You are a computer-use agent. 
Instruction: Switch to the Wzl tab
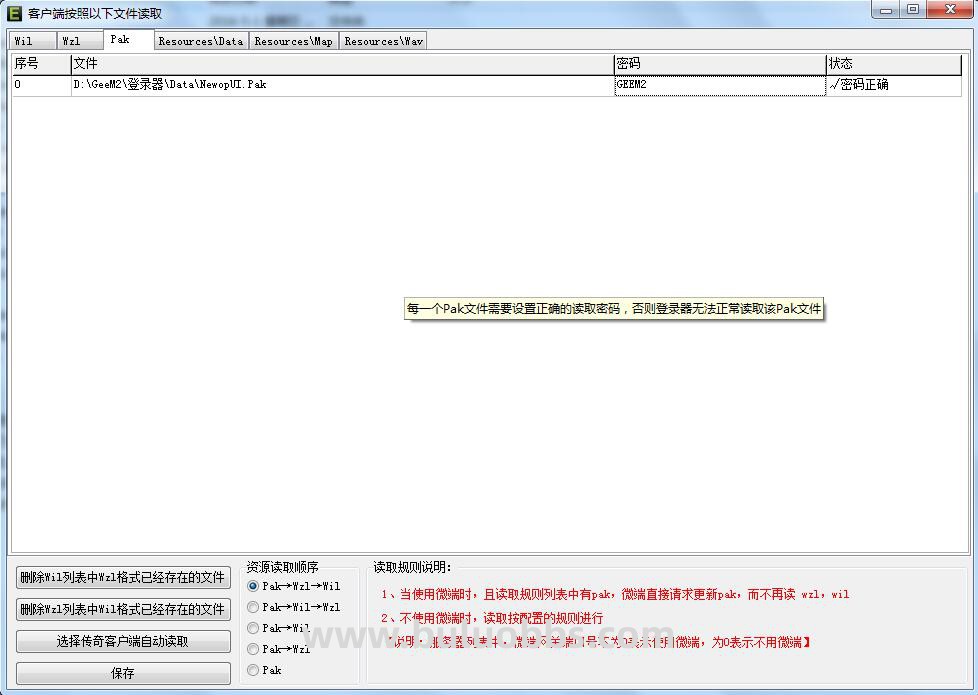(80, 41)
